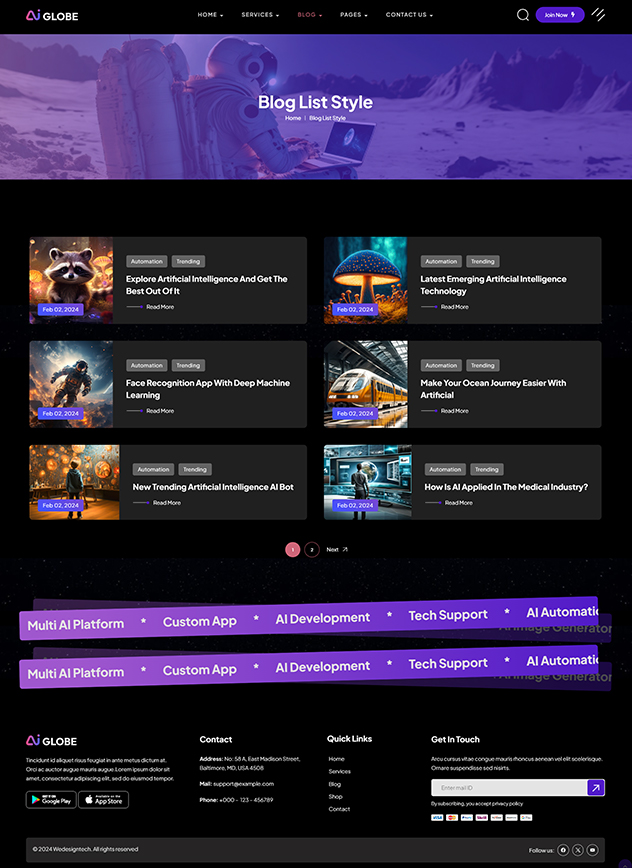Click the Google Play store badge

51,799
